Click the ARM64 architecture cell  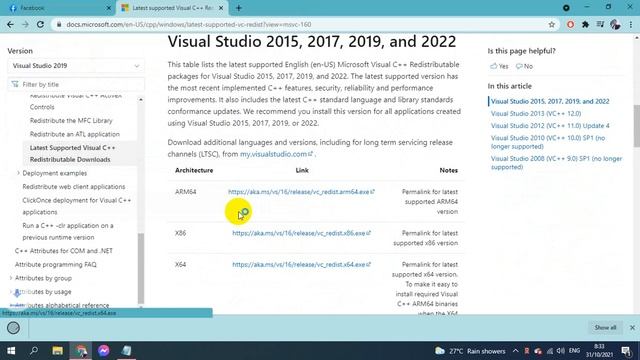tap(186, 191)
